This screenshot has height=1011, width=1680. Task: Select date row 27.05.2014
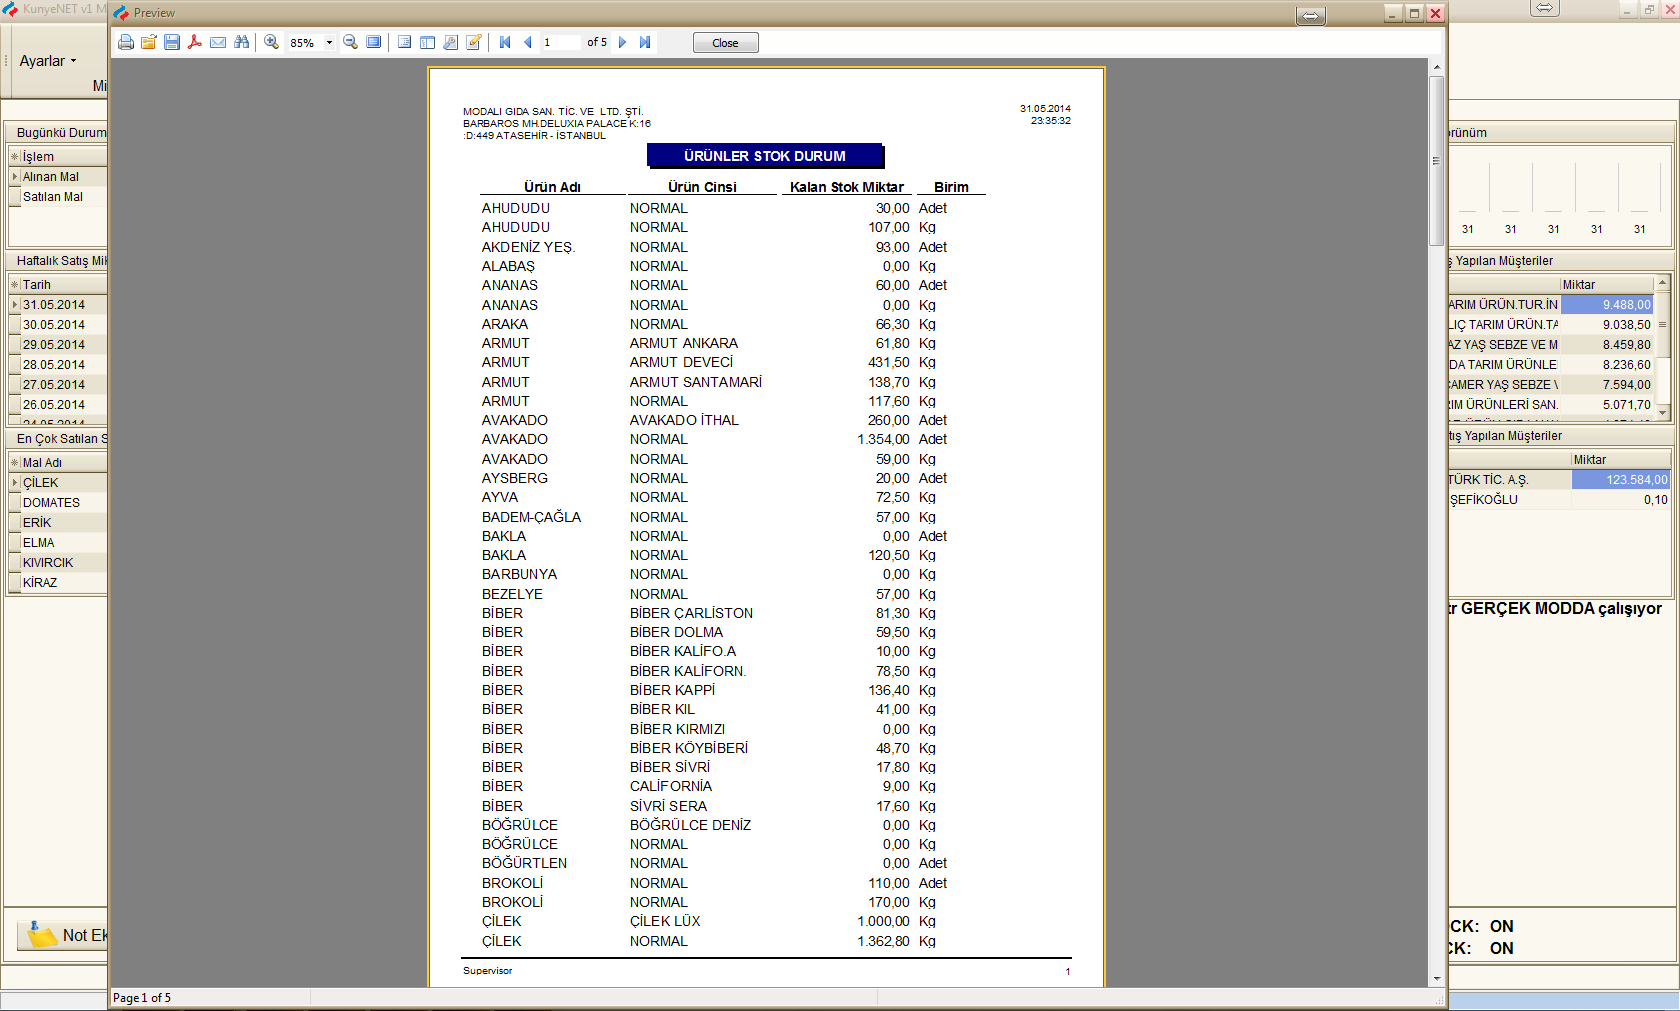tap(58, 385)
